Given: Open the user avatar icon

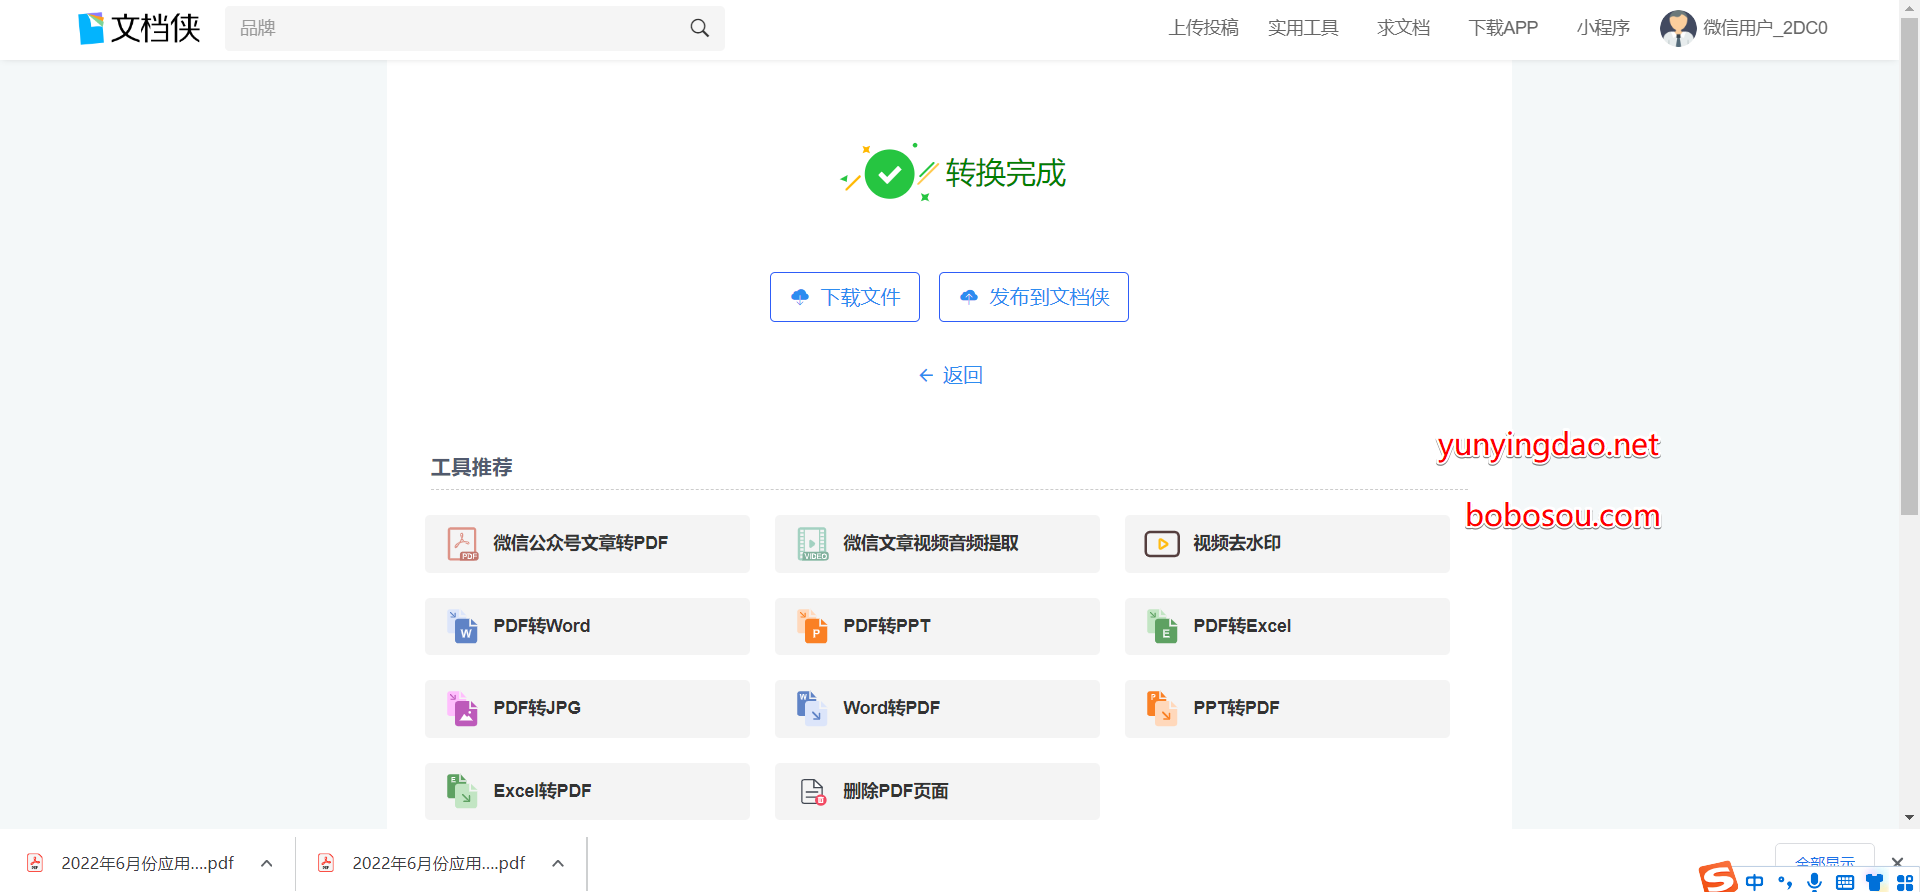Looking at the screenshot, I should (x=1677, y=28).
